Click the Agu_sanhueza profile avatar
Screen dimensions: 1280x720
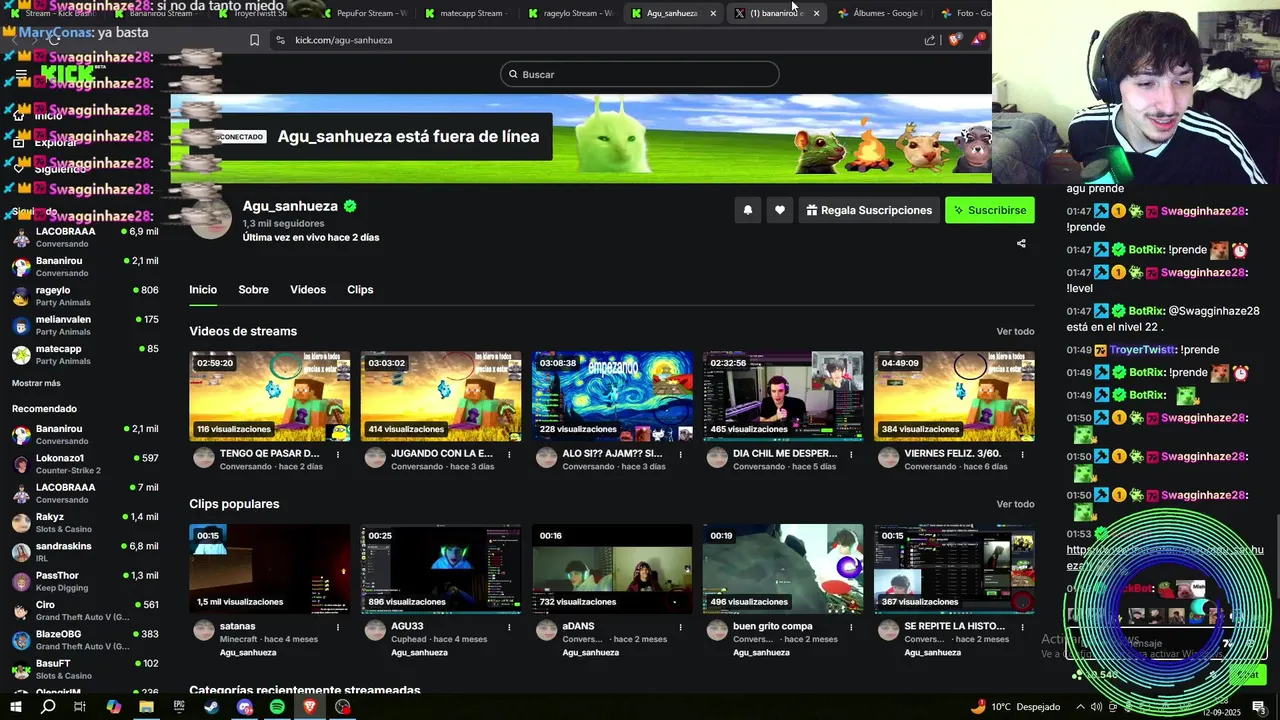[x=211, y=218]
